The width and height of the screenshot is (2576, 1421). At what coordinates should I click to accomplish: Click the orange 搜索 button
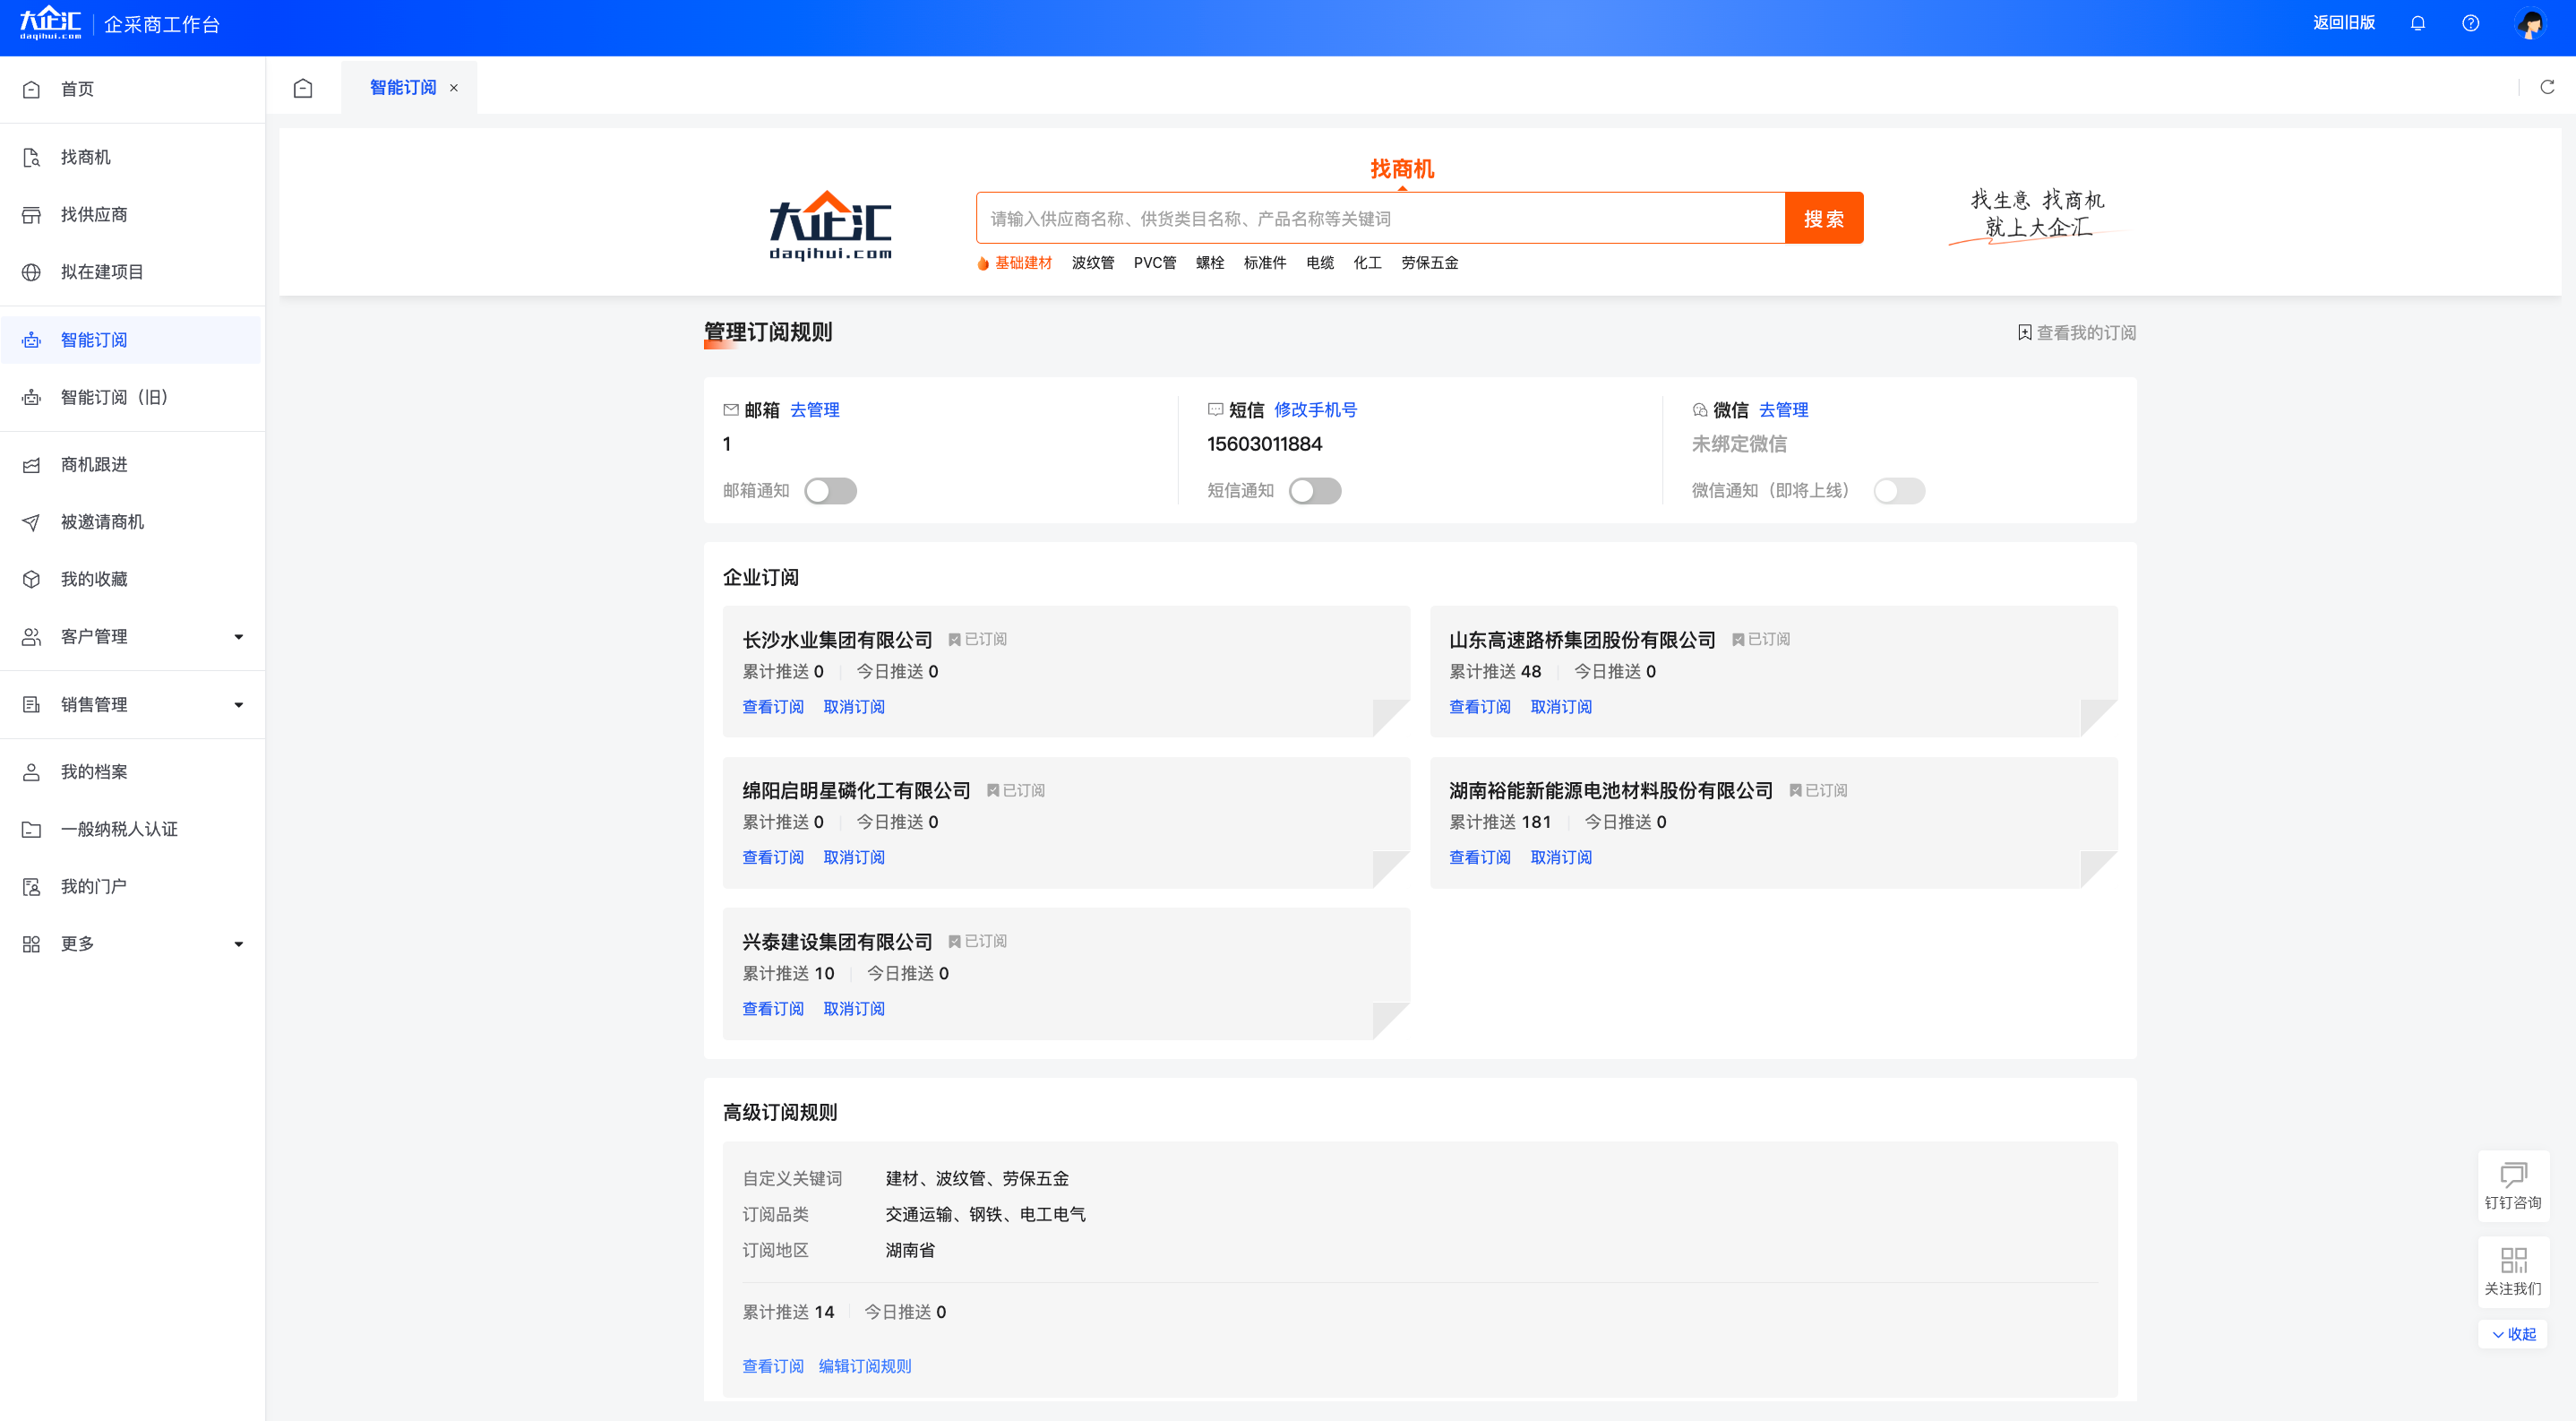[x=1823, y=218]
